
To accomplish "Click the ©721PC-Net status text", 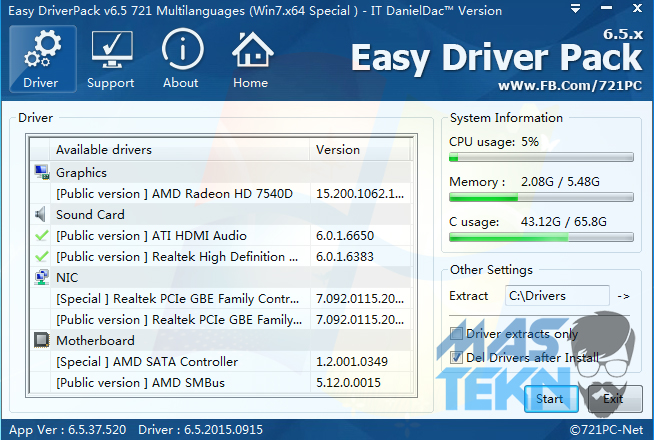I will point(607,430).
